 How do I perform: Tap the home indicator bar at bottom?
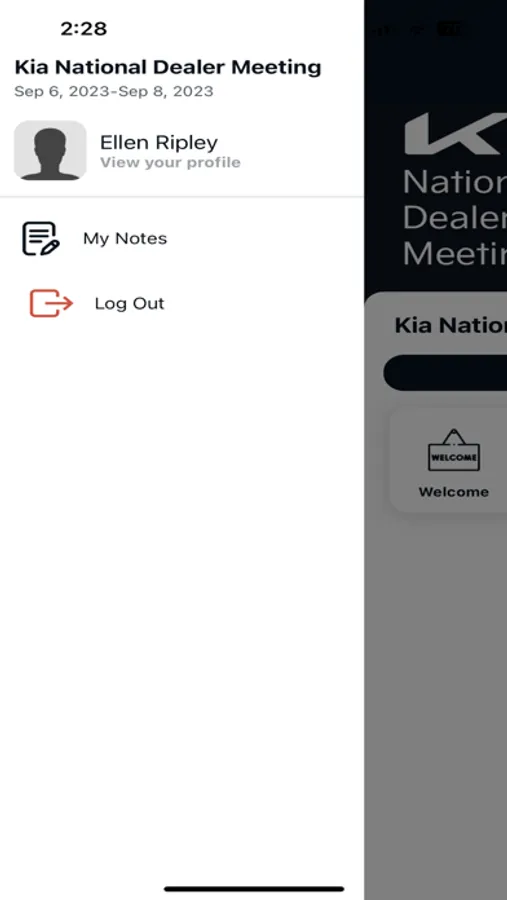[254, 889]
